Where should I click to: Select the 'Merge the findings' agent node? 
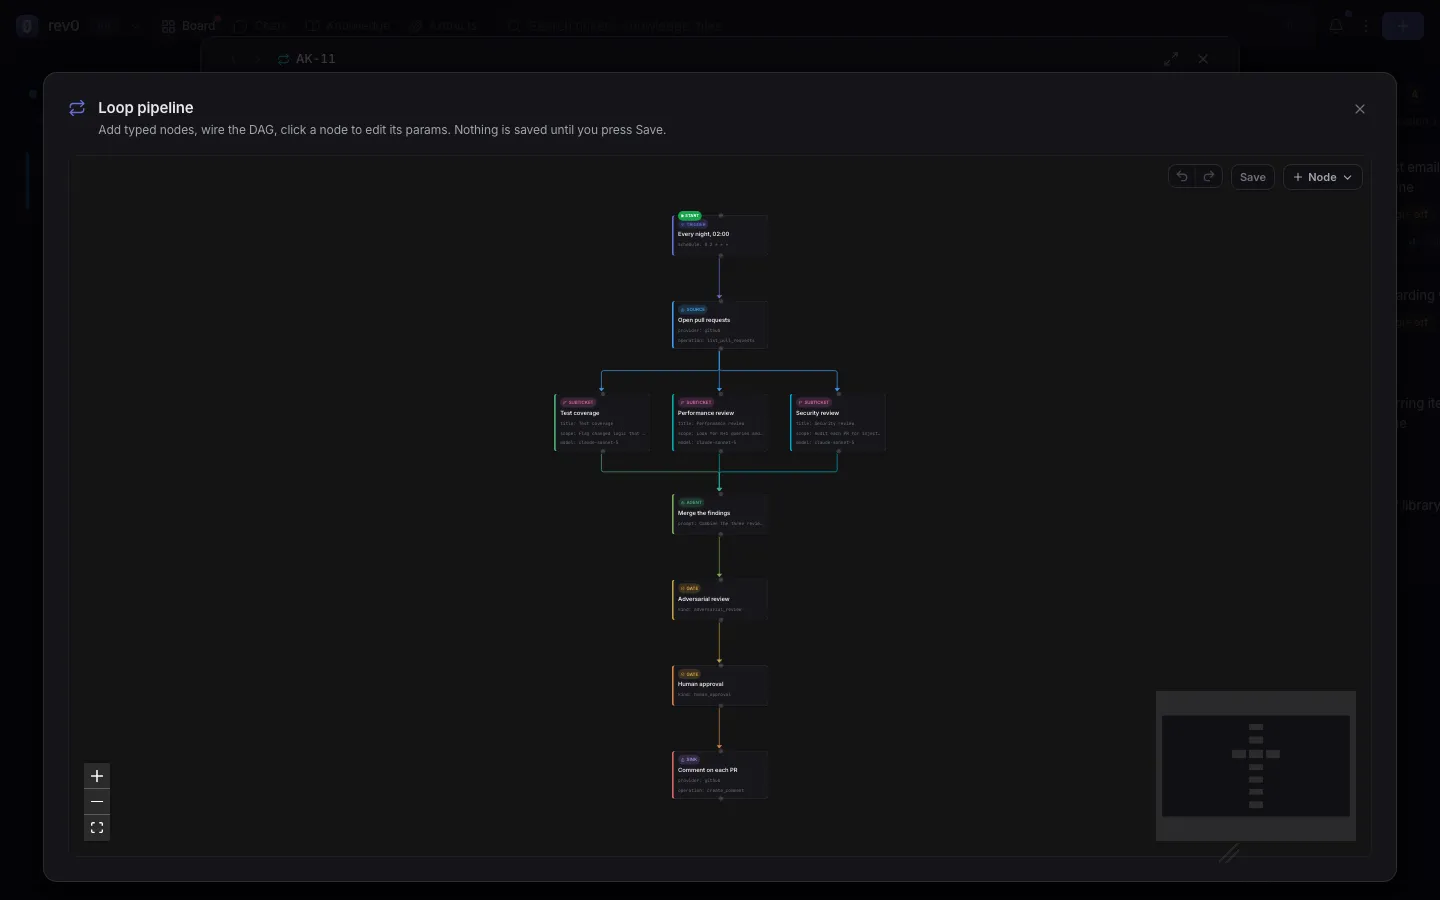click(720, 514)
